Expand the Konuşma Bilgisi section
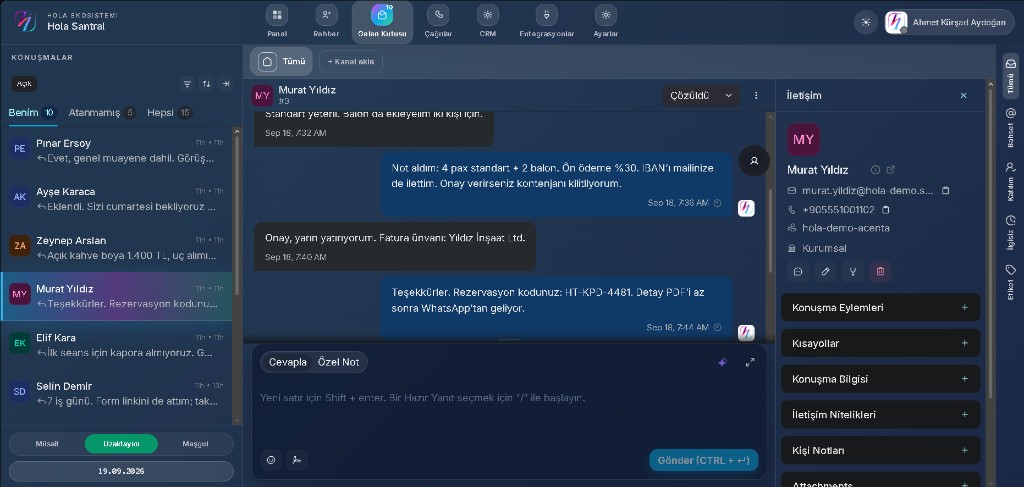This screenshot has height=487, width=1024. 880,379
